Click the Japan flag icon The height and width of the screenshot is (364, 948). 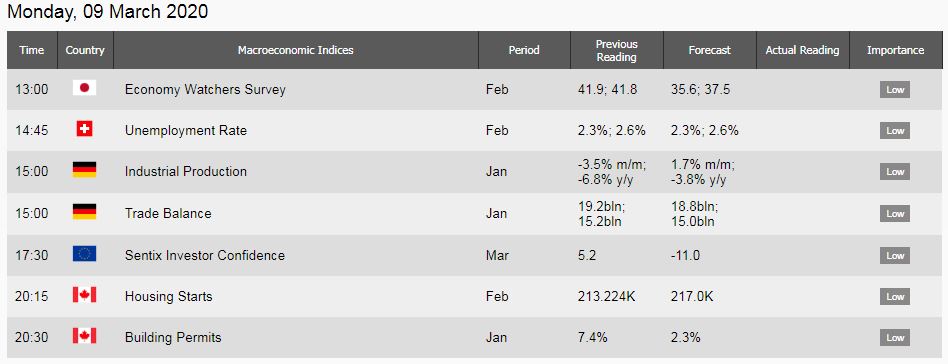pyautogui.click(x=85, y=88)
